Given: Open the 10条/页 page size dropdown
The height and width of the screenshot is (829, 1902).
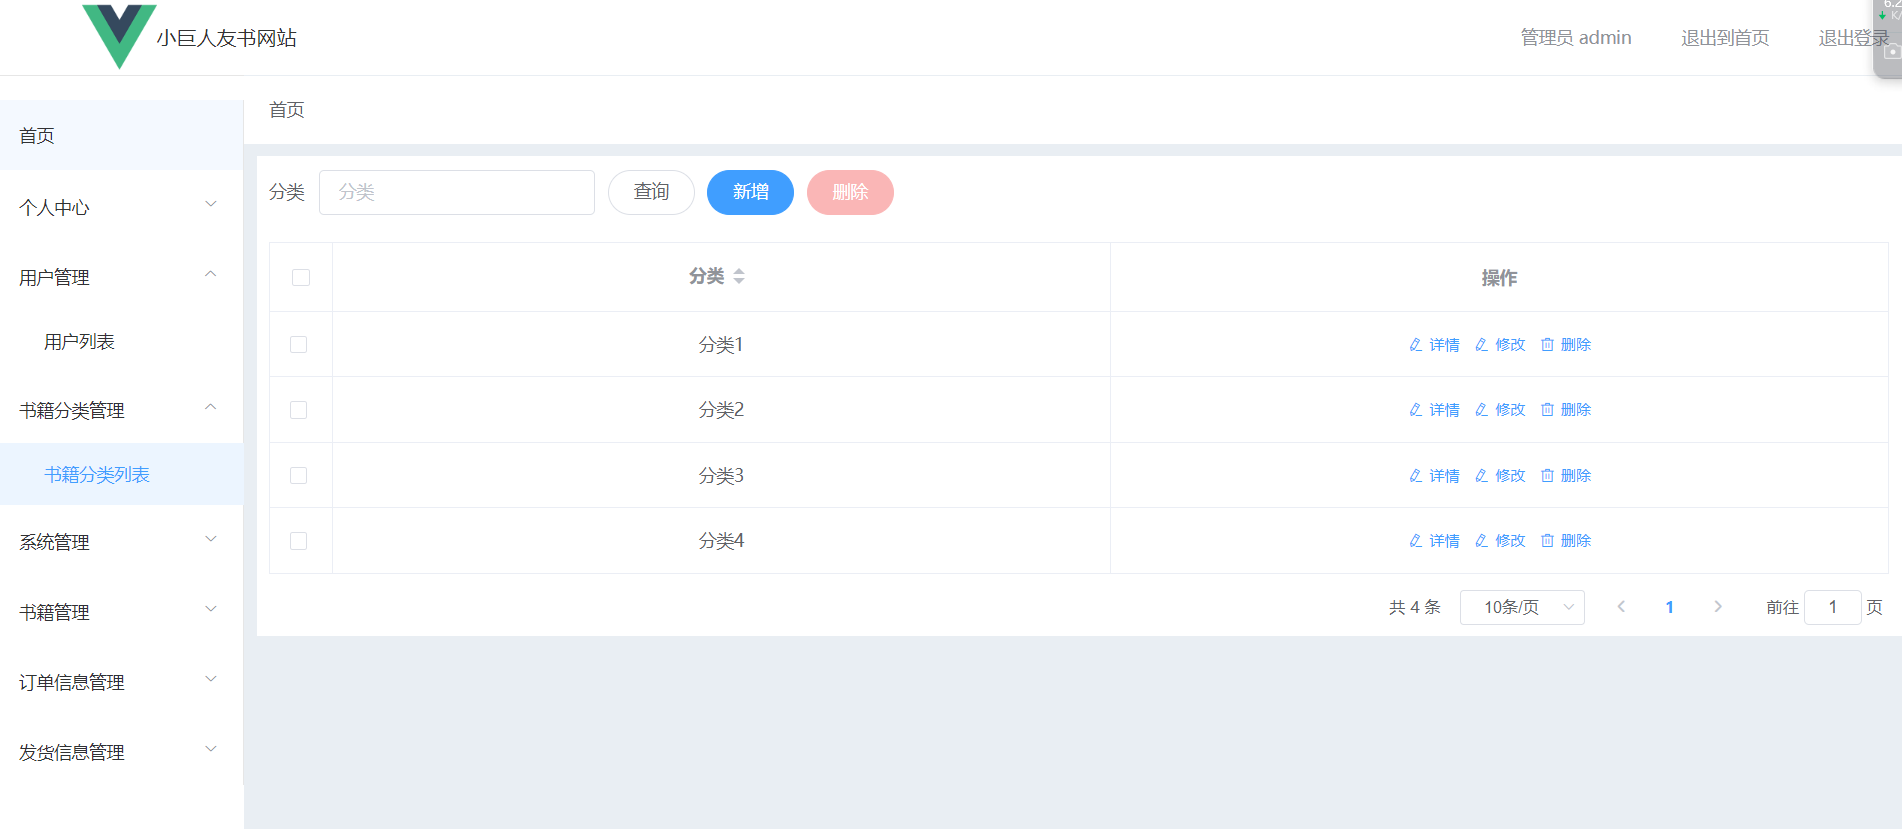Looking at the screenshot, I should tap(1522, 607).
